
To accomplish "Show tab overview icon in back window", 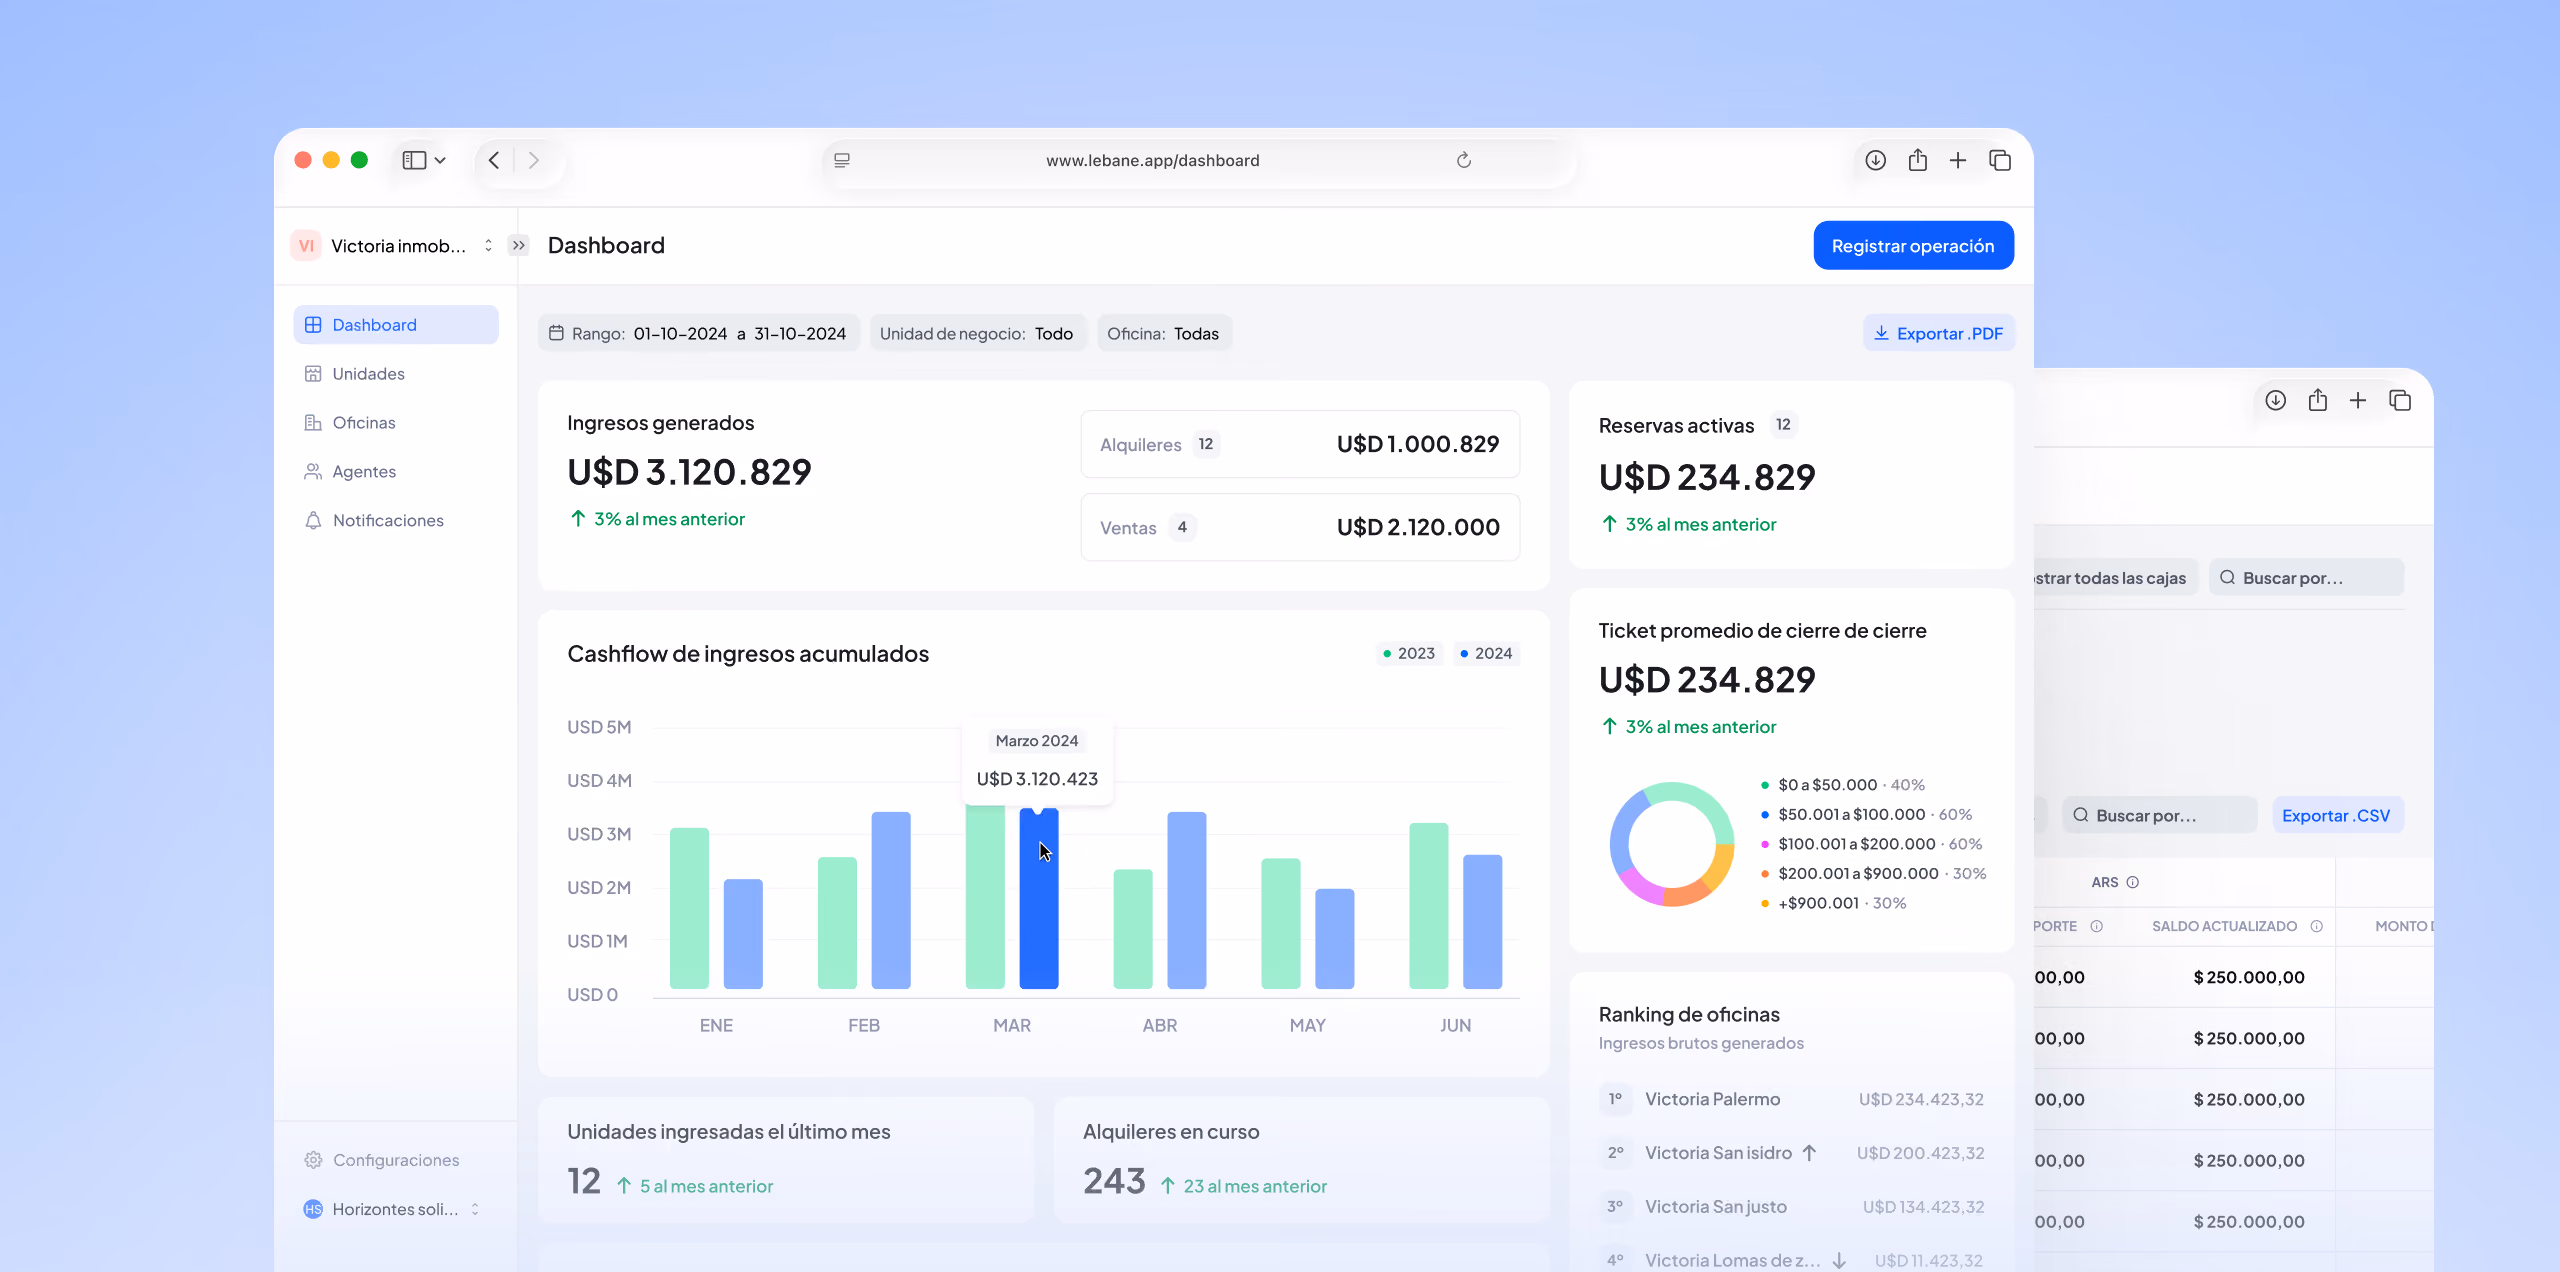I will click(x=2400, y=400).
